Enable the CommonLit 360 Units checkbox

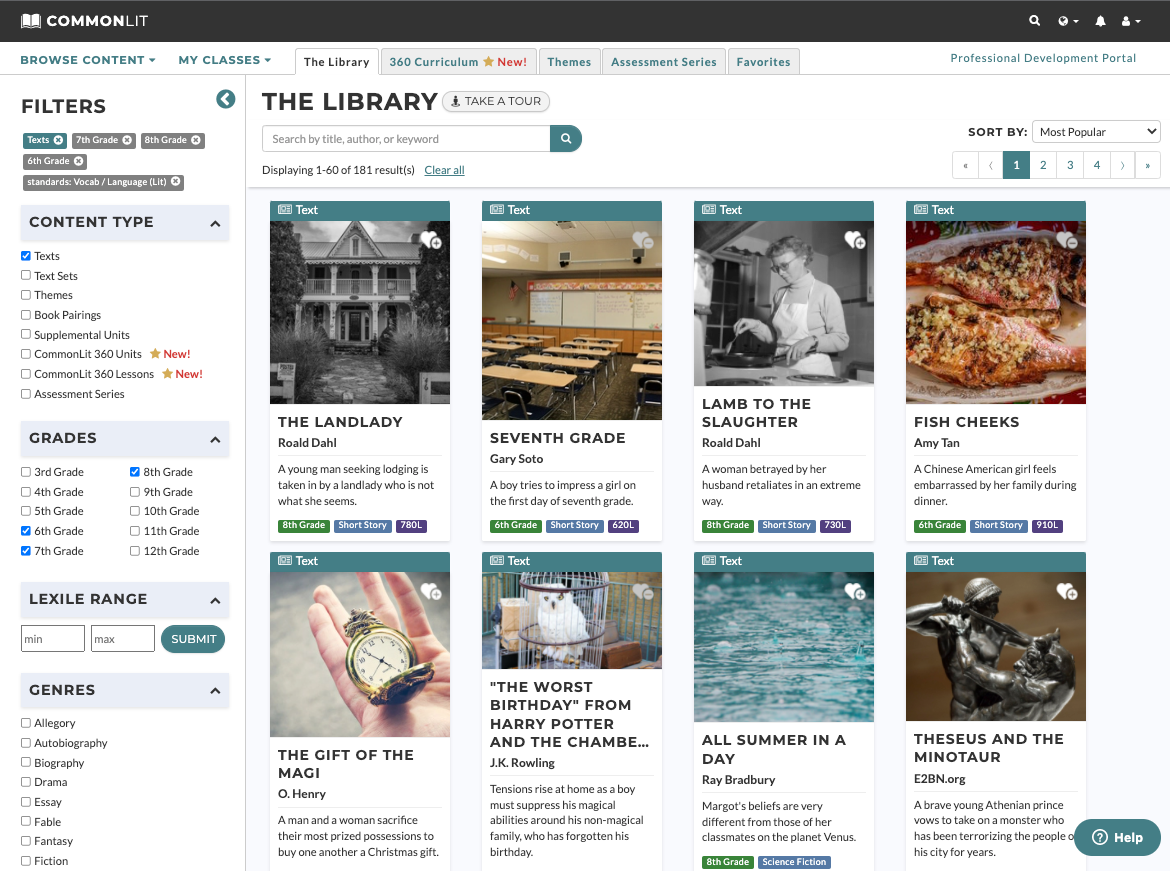pos(26,354)
